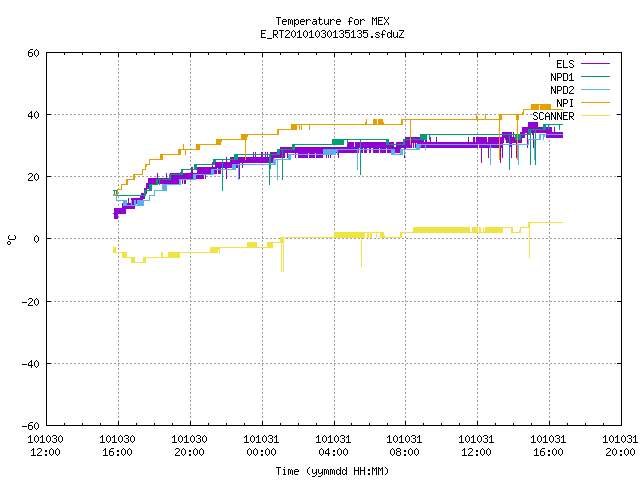This screenshot has height=480, width=640.
Task: Click the 'Time (yymmdd HH:MM)' axis title
Action: pos(332,471)
